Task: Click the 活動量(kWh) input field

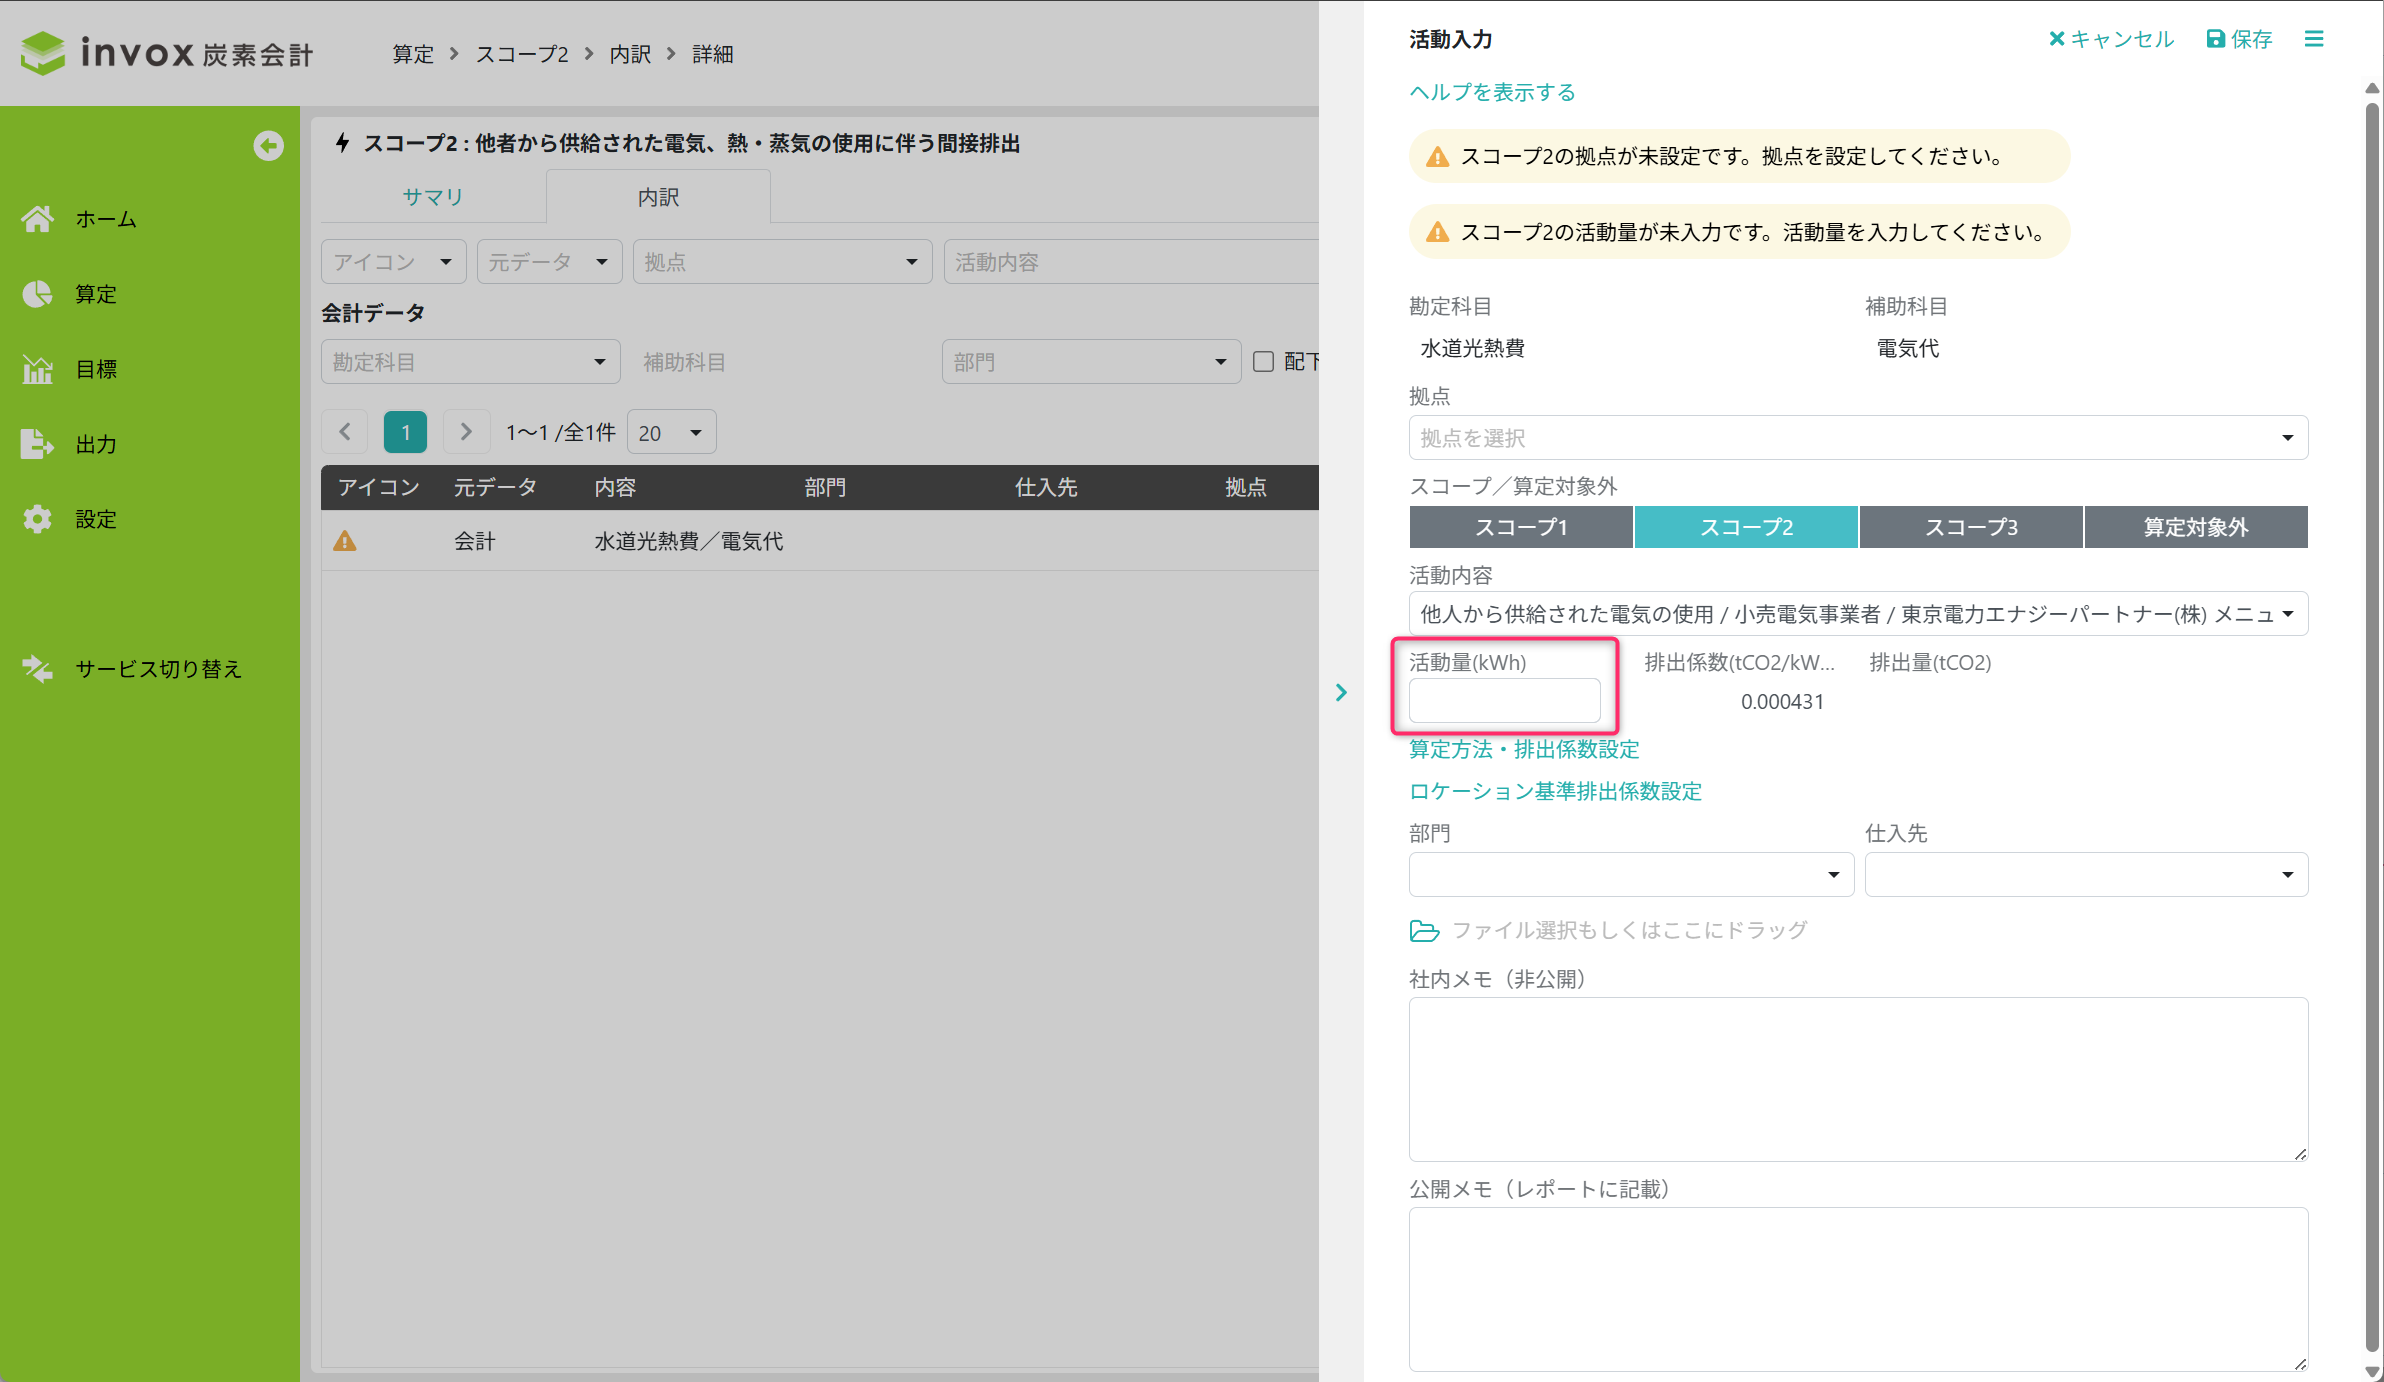Action: 1504,701
